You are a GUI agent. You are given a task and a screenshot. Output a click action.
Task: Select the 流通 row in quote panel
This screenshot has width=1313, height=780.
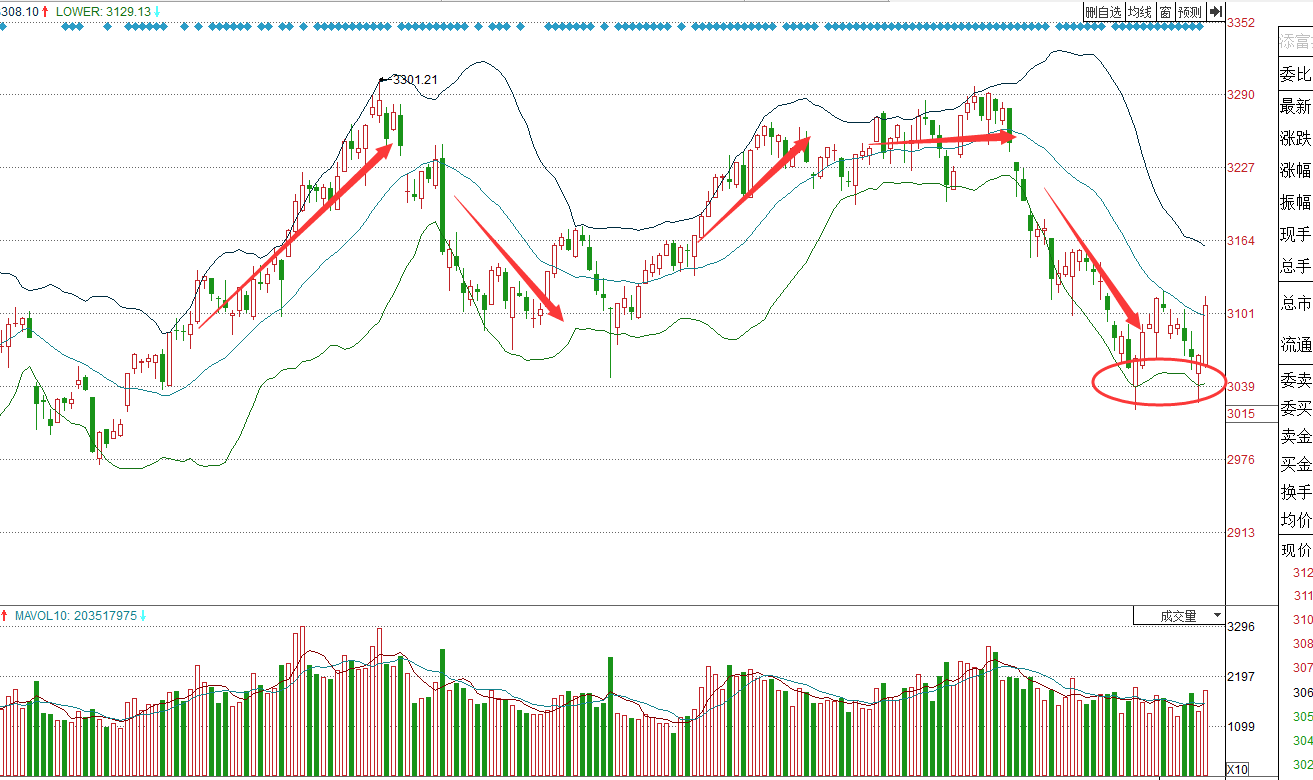pos(1295,344)
